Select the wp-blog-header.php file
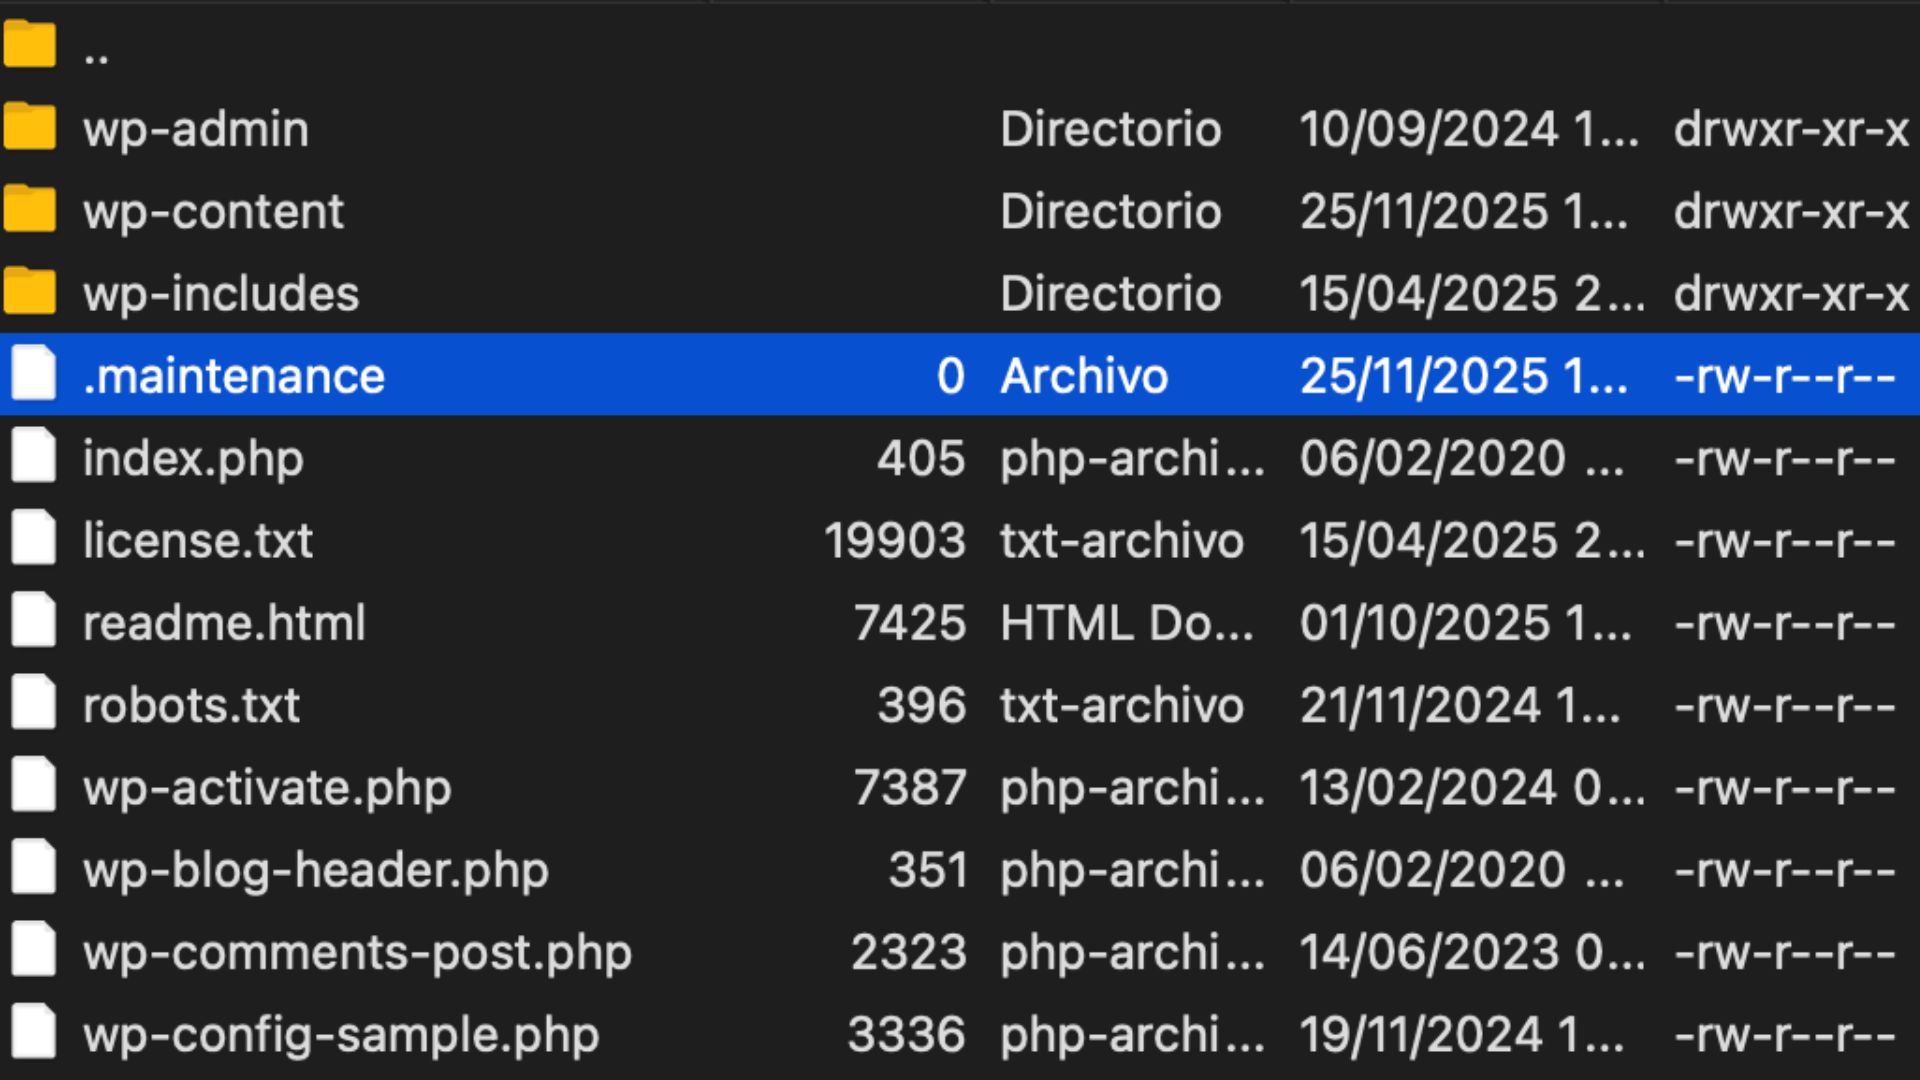 point(315,869)
